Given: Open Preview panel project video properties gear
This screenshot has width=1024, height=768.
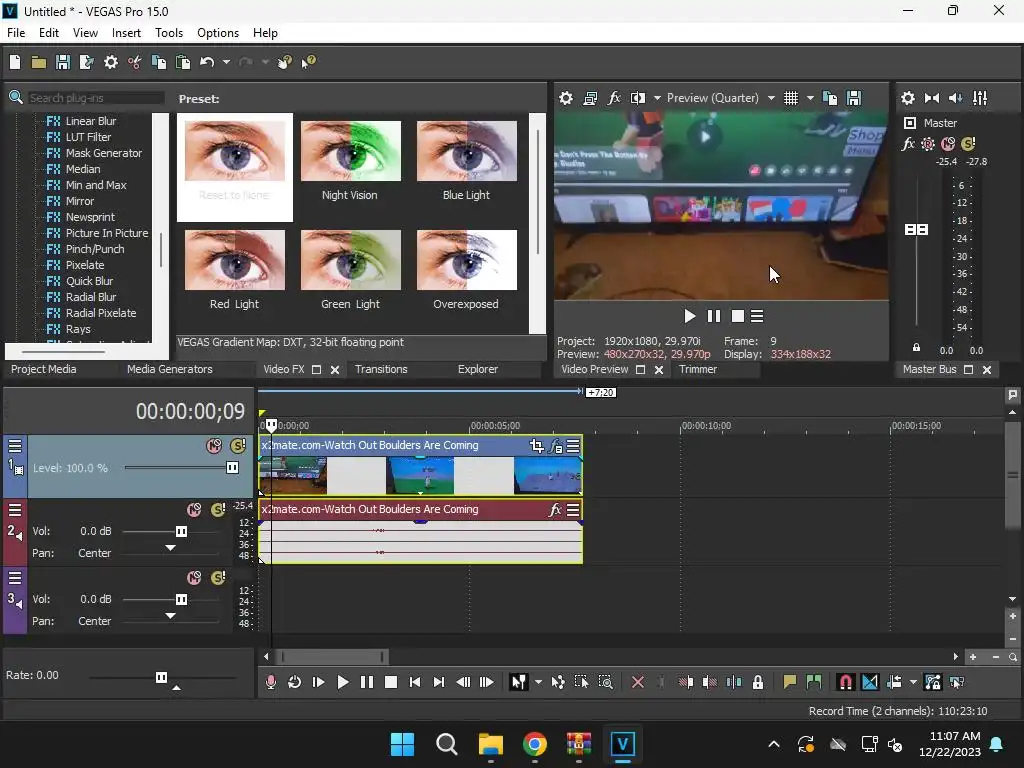Looking at the screenshot, I should coord(566,98).
